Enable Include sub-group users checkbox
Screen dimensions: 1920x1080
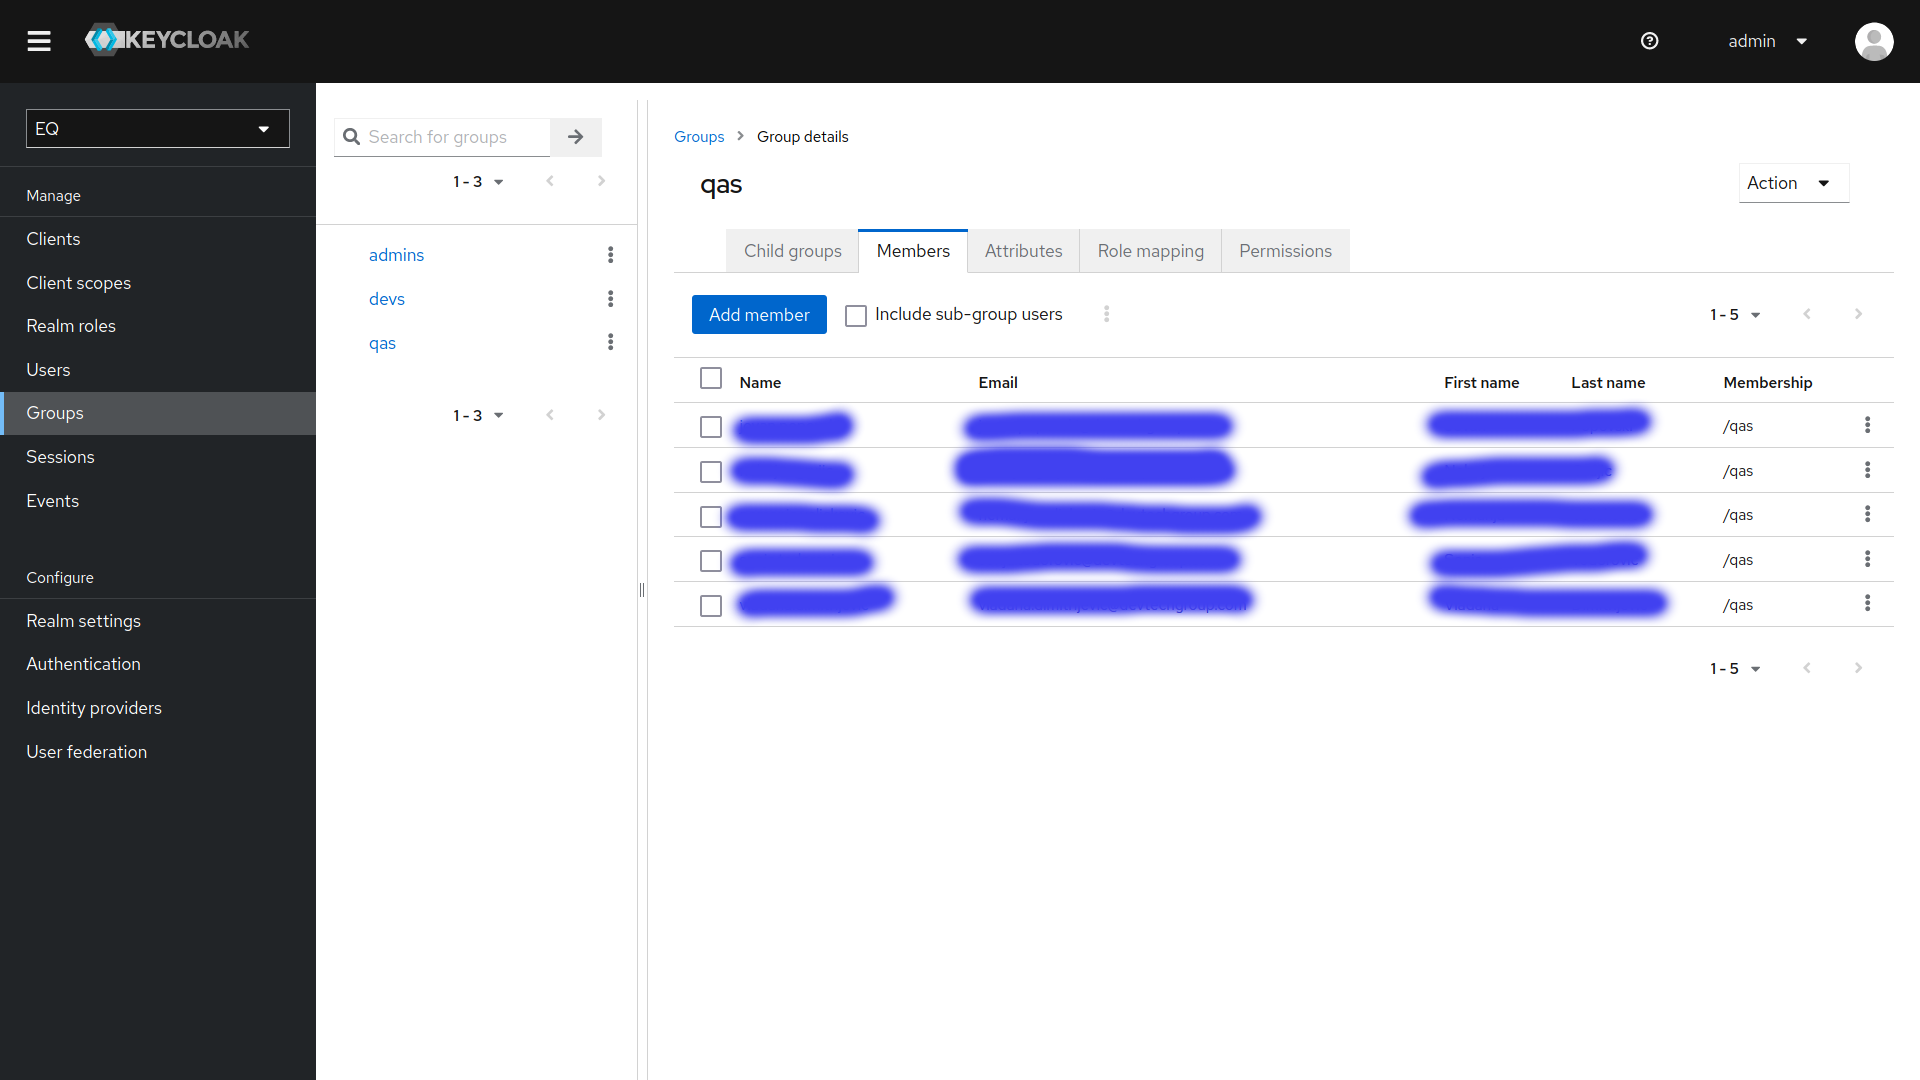tap(856, 316)
